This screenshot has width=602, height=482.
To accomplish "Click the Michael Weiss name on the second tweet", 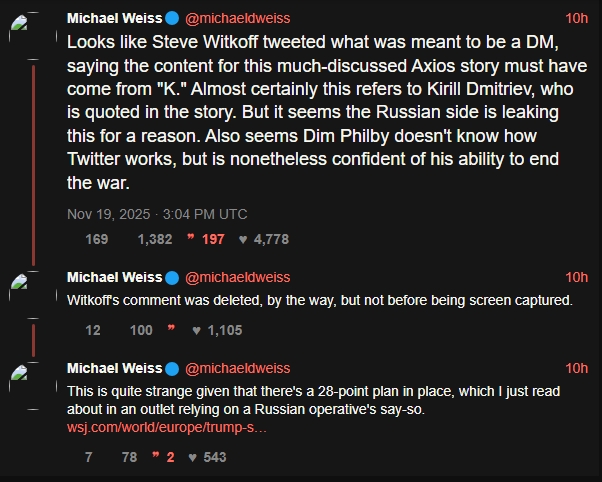I will click(x=113, y=277).
